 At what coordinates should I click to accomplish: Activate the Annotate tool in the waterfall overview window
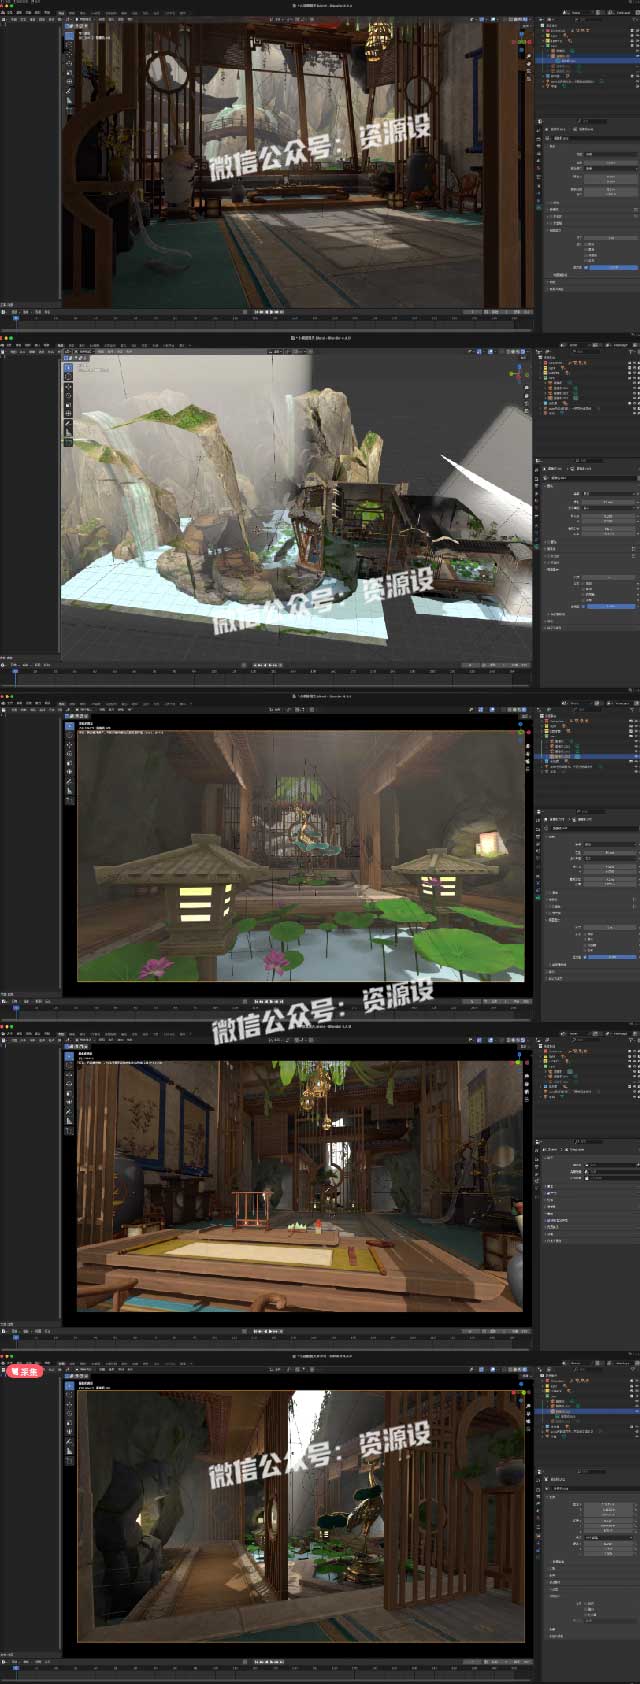[x=68, y=424]
